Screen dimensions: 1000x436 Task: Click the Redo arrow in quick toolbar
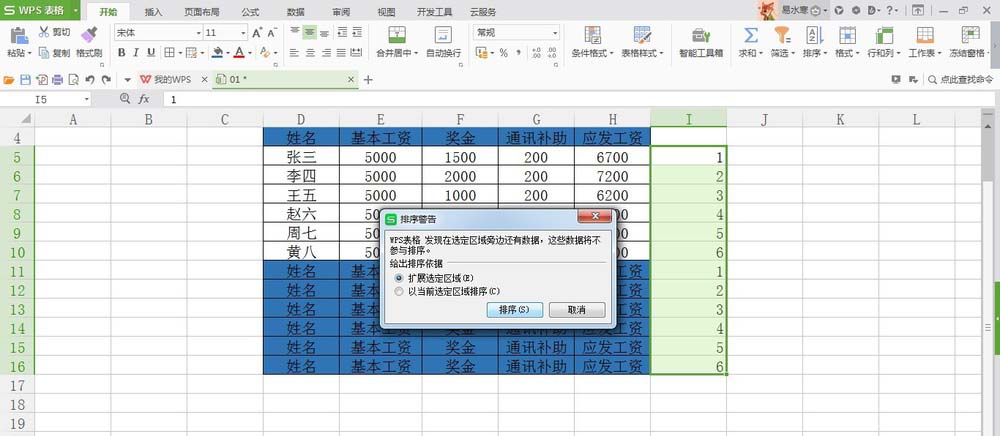106,80
